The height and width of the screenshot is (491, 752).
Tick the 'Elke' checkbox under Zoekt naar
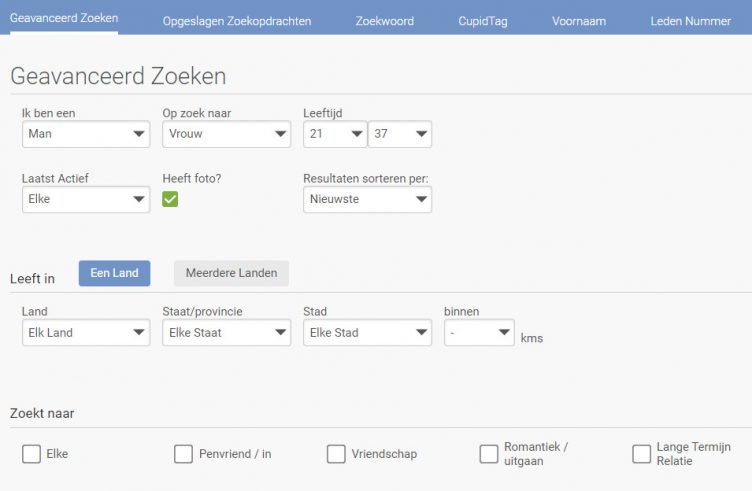tap(31, 454)
